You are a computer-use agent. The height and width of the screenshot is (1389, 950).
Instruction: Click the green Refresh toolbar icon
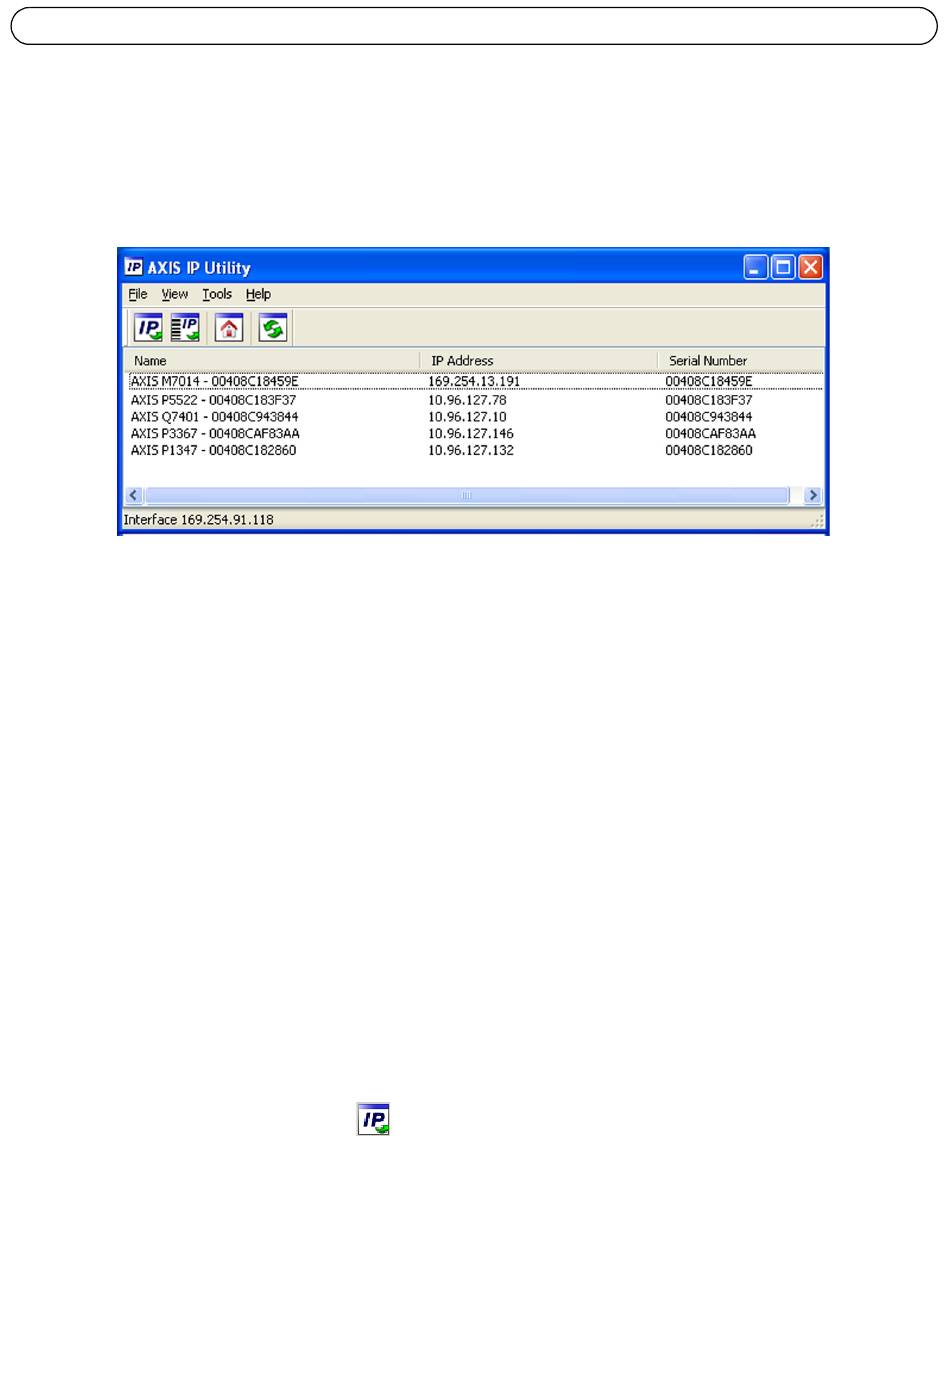273,327
